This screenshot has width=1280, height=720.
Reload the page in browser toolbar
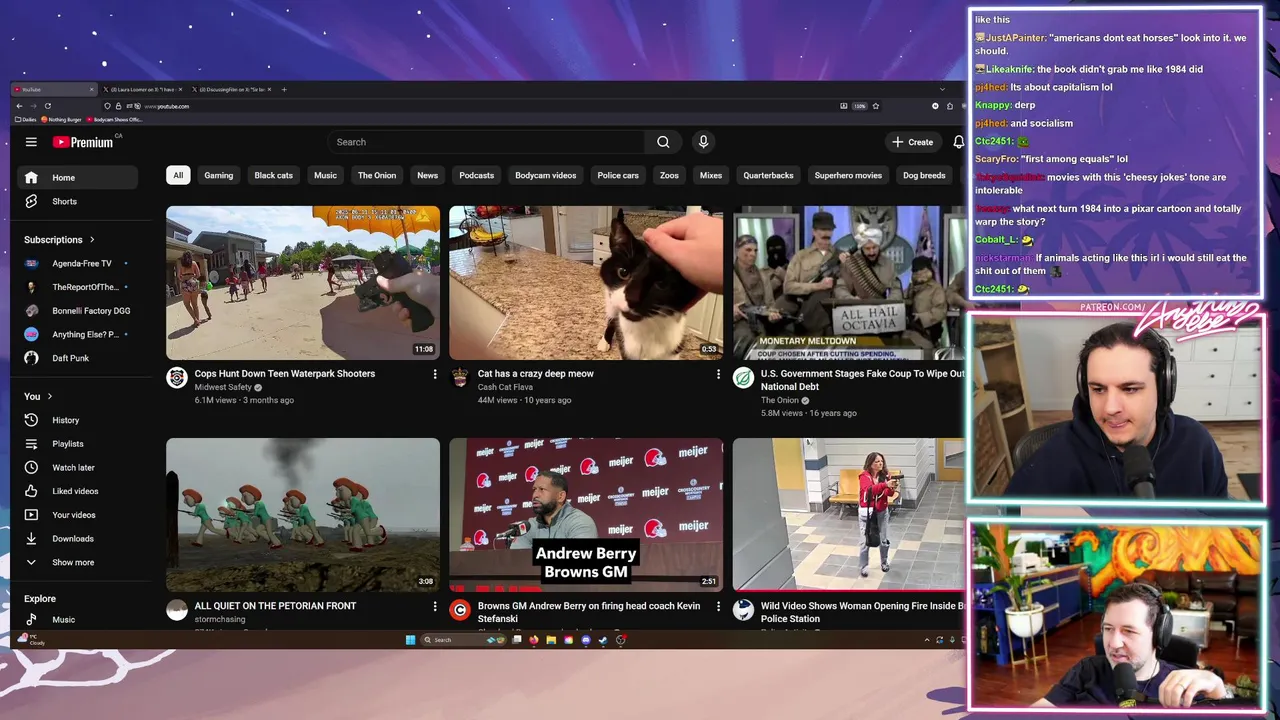pyautogui.click(x=47, y=106)
